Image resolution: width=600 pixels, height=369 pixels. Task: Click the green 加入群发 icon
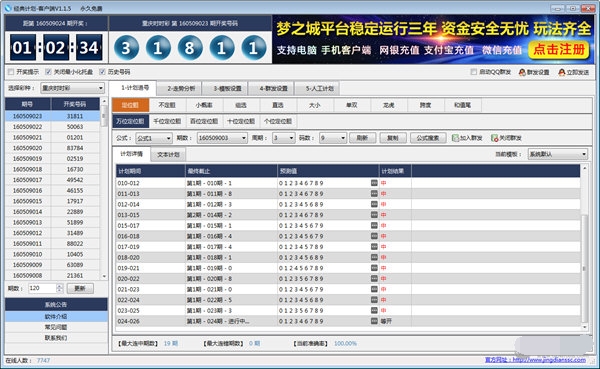coord(455,138)
